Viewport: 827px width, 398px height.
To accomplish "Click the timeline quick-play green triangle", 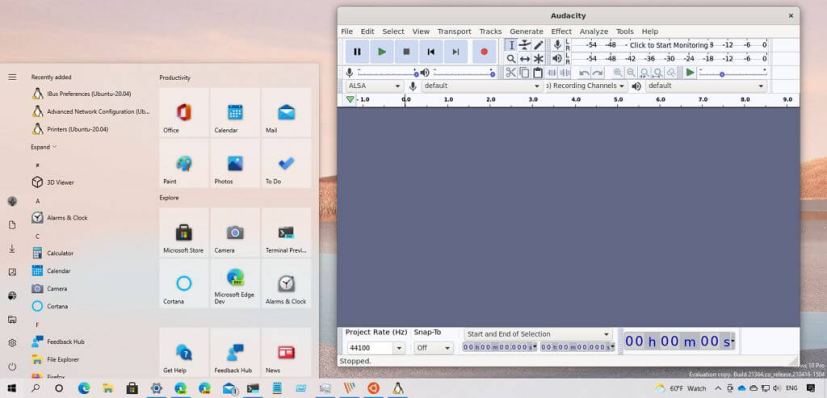I will (x=350, y=100).
